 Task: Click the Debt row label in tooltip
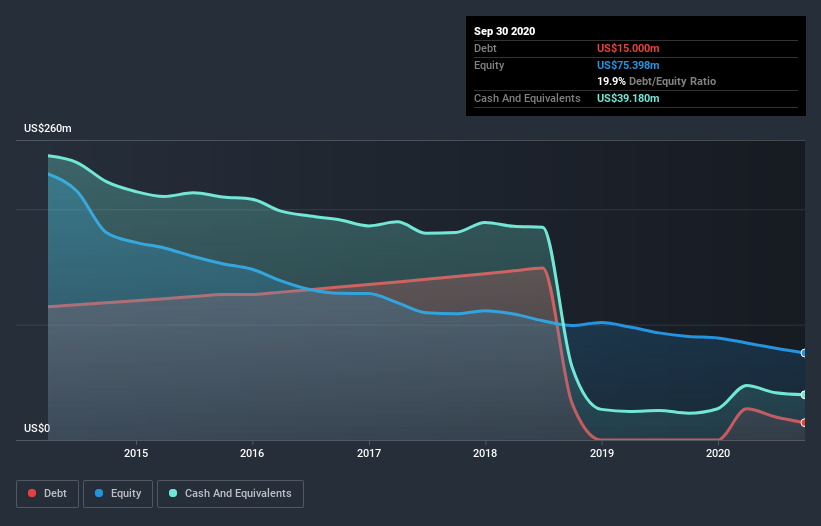(485, 48)
